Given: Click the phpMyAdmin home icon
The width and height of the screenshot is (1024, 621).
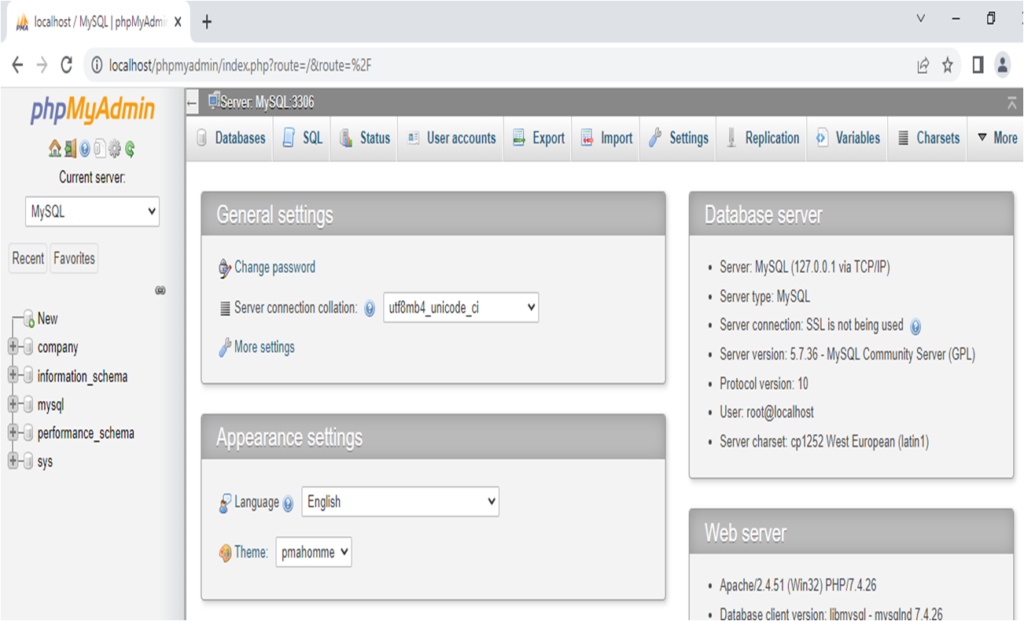Looking at the screenshot, I should [55, 148].
